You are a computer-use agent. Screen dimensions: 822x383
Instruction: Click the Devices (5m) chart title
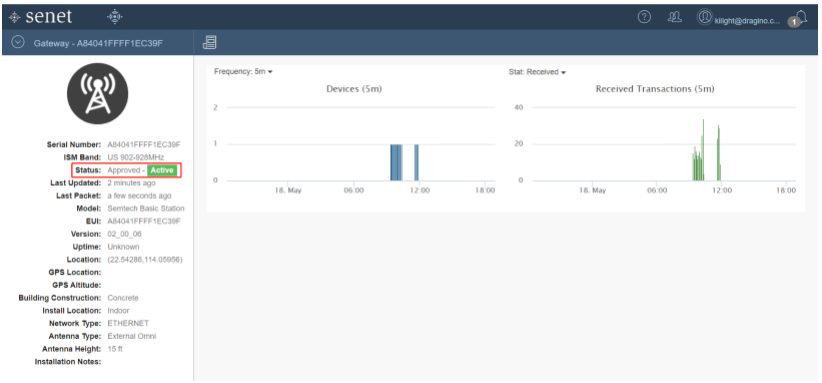354,89
